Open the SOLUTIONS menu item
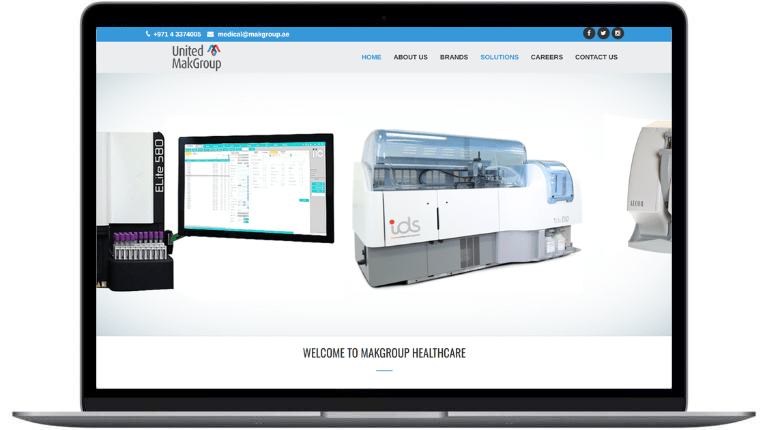This screenshot has height=430, width=768. point(499,57)
